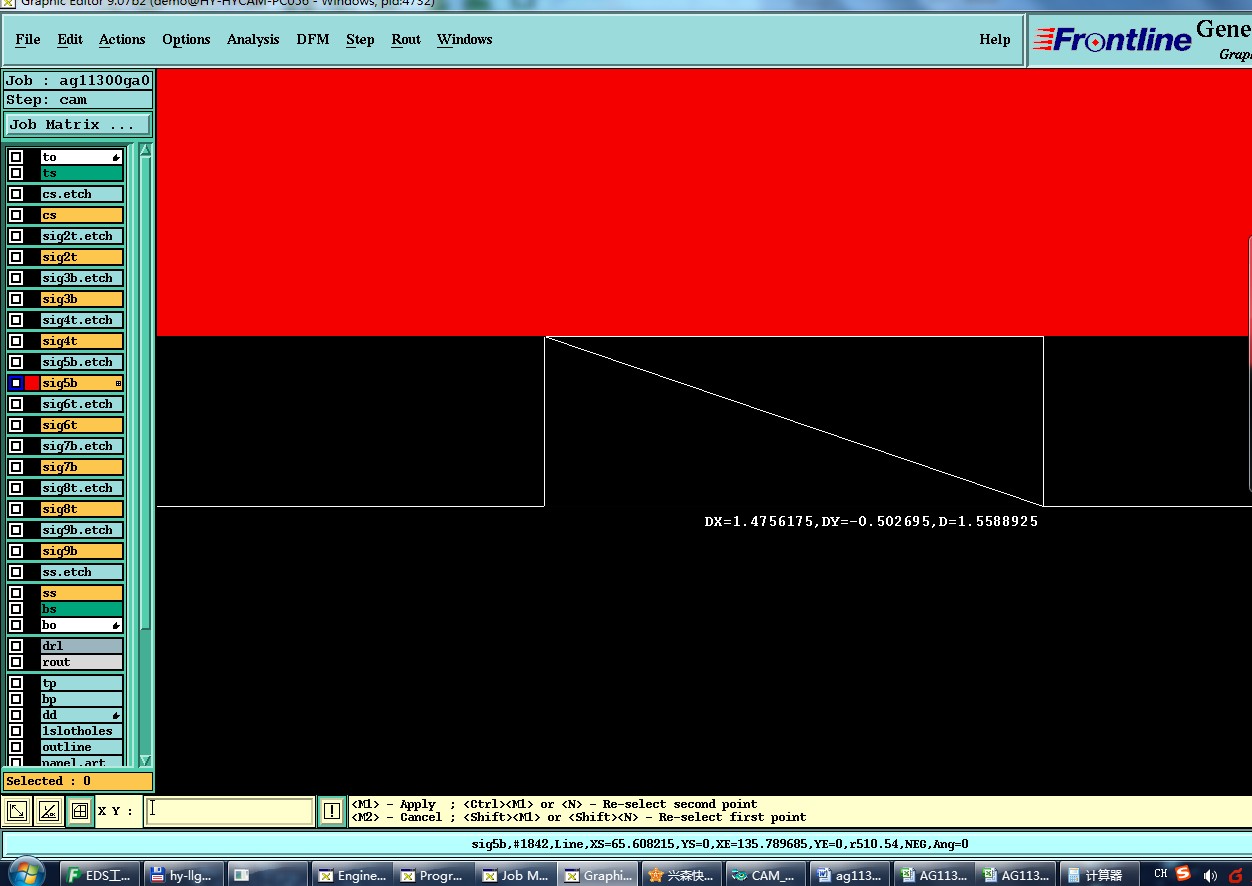
Task: Toggle the checkbox for layer cs.etch
Action: click(16, 194)
